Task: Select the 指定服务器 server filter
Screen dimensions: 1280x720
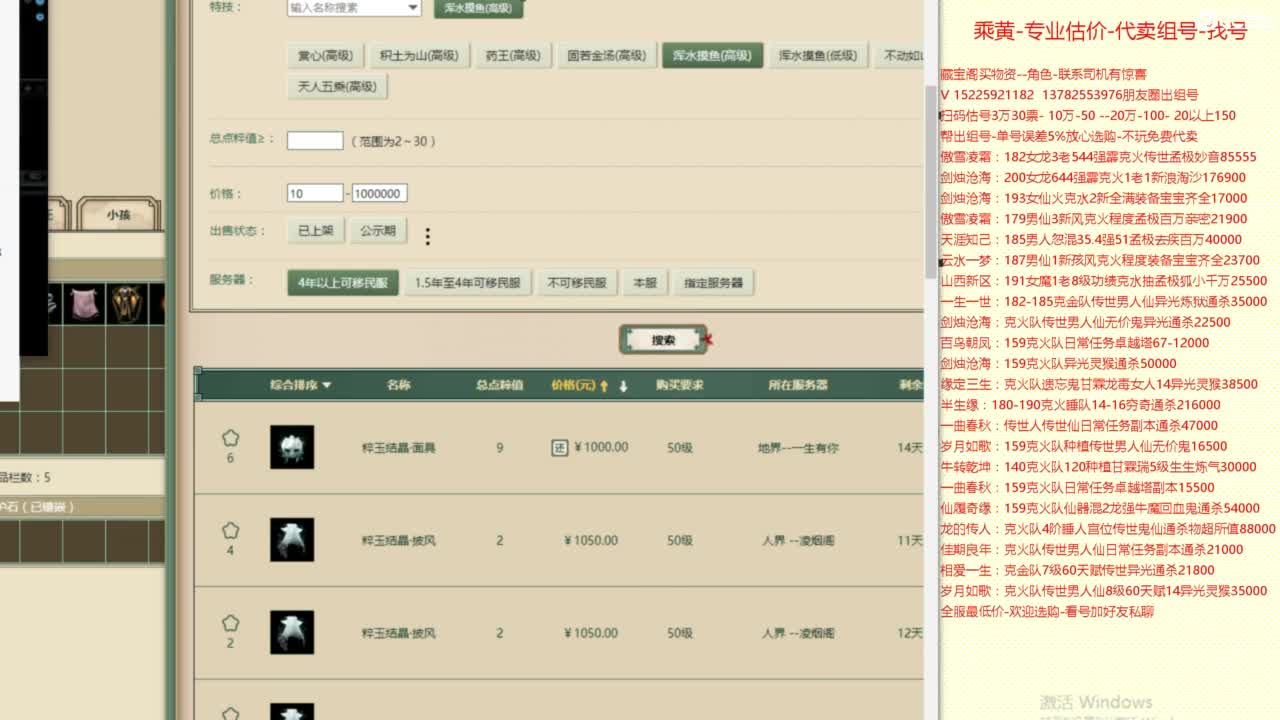Action: [713, 283]
